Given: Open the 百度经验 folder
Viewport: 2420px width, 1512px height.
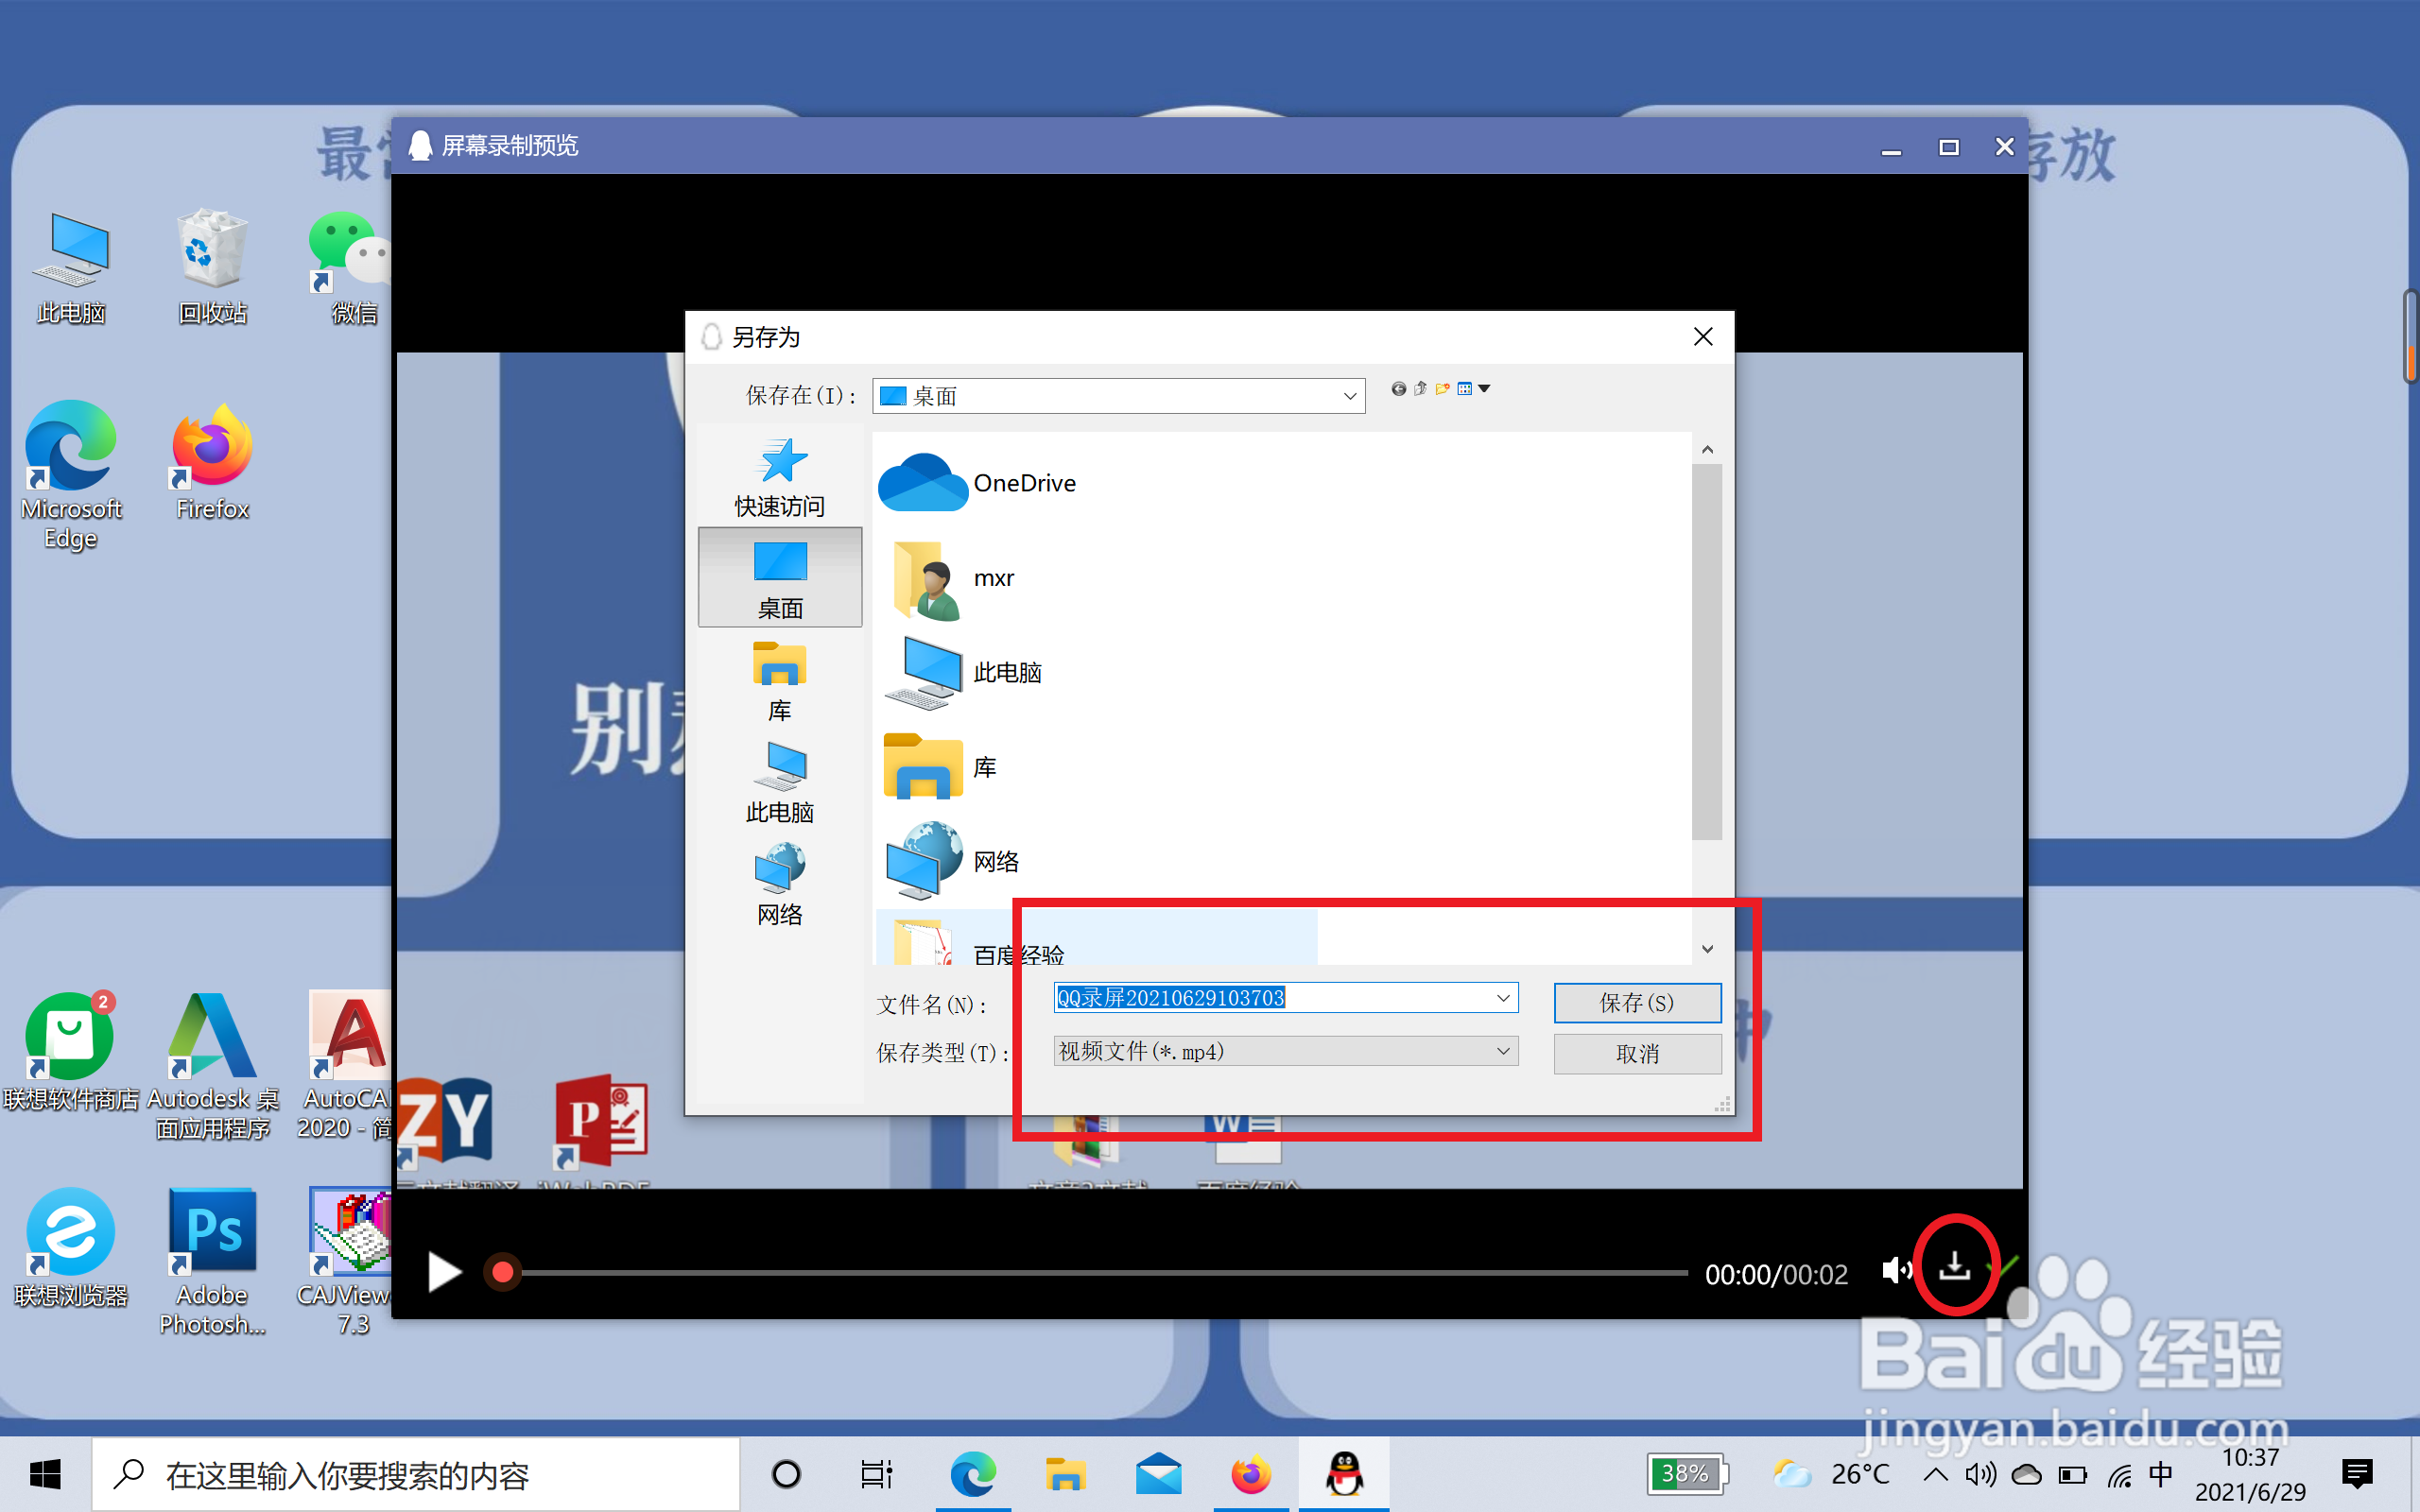Looking at the screenshot, I should 1018,950.
